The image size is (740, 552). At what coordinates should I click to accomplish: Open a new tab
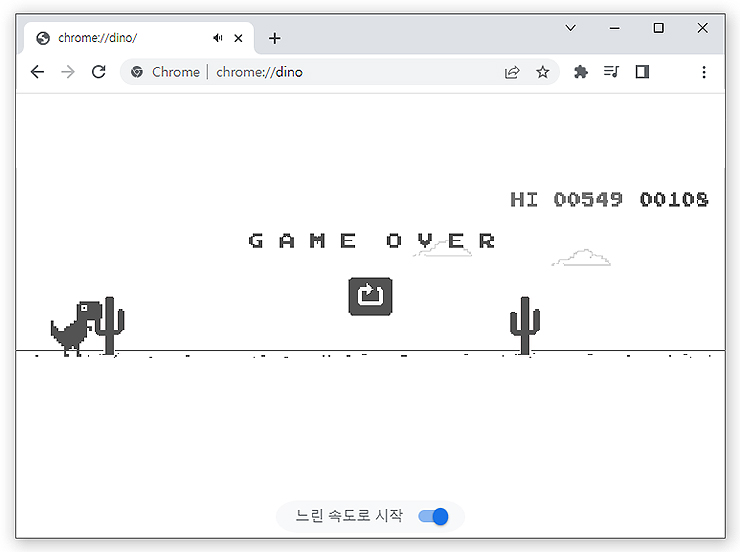275,38
